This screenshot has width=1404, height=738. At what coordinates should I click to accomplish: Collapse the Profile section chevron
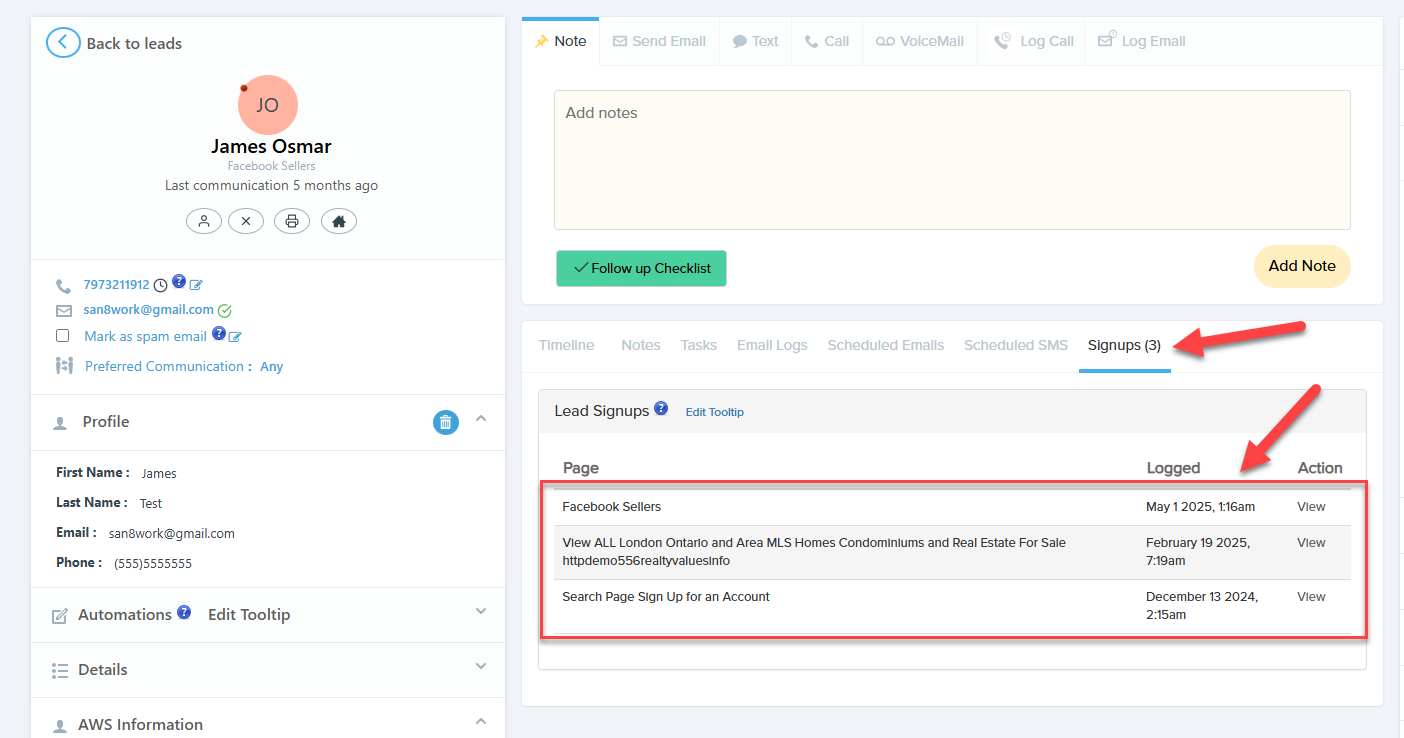pos(481,419)
